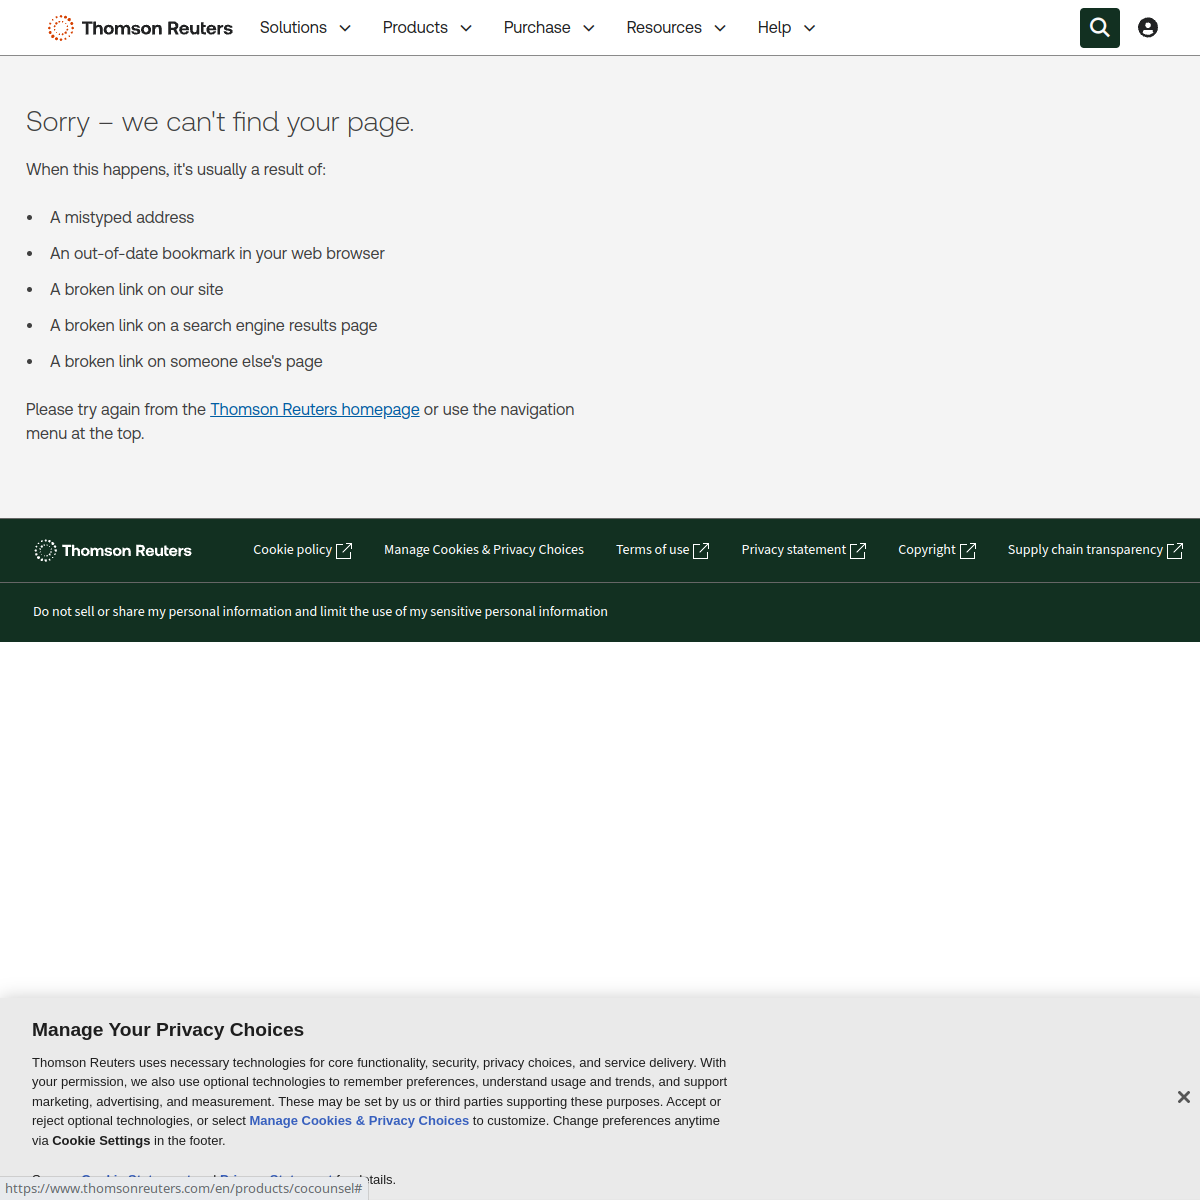Open the Solutions navigation item
Viewport: 1200px width, 1200px height.
pyautogui.click(x=293, y=28)
